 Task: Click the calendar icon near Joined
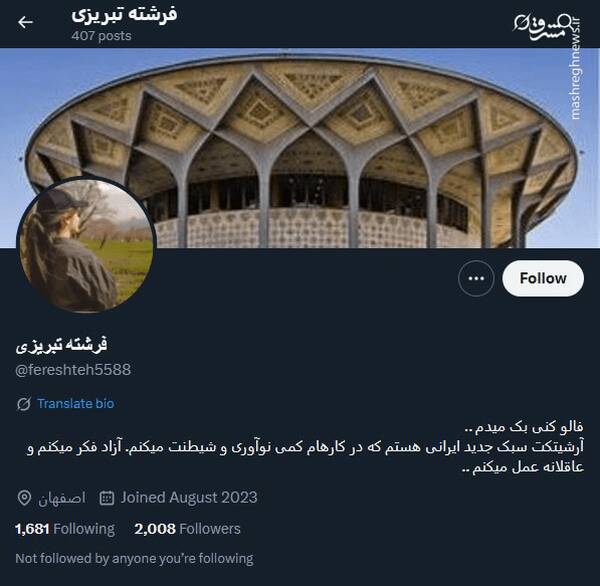coord(107,498)
